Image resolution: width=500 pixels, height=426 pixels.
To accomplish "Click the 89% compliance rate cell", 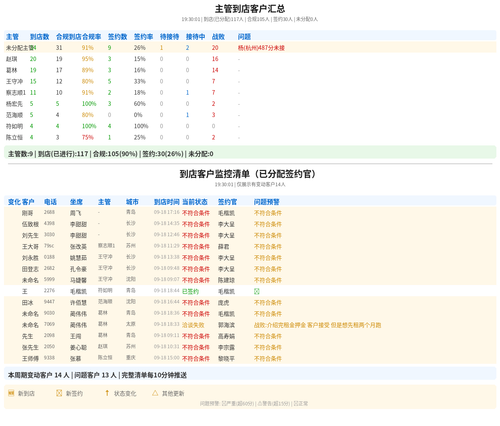I will 87,70.
